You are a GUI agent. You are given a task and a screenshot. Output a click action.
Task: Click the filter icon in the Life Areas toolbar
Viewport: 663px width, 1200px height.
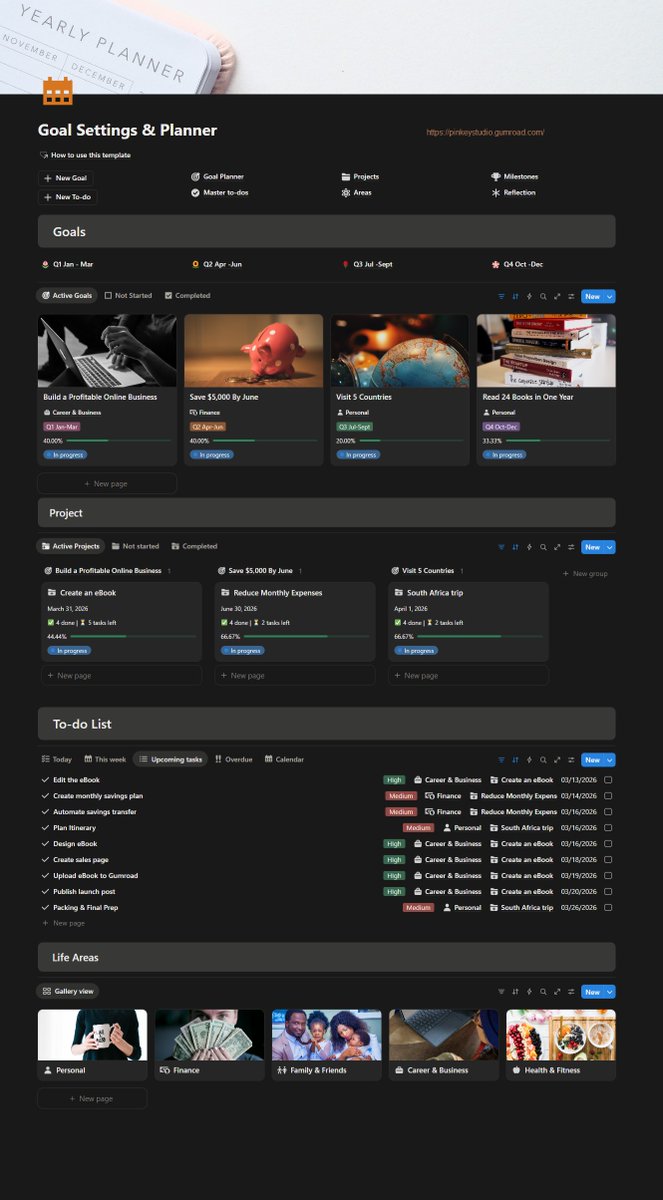coord(502,992)
